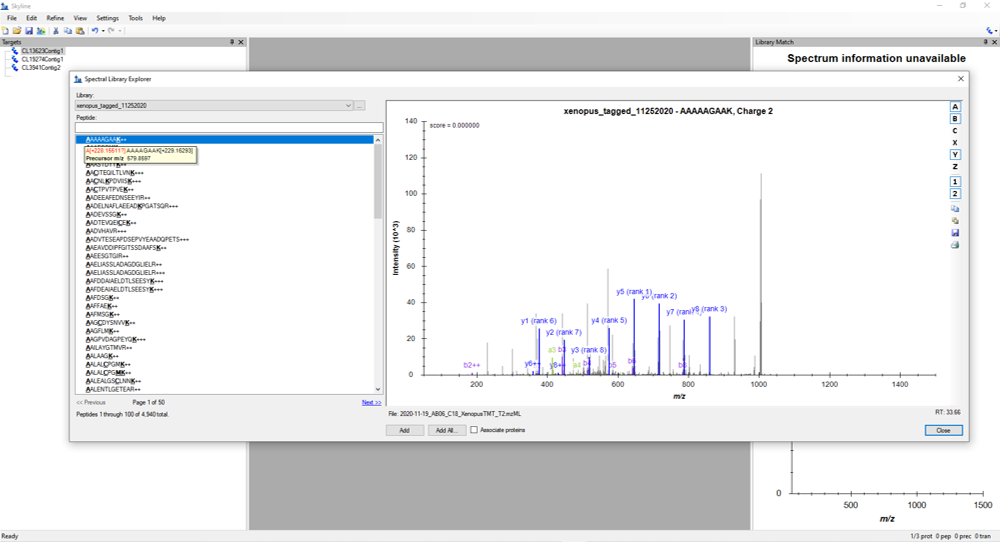
Task: Open the Settings menu
Action: pos(107,18)
